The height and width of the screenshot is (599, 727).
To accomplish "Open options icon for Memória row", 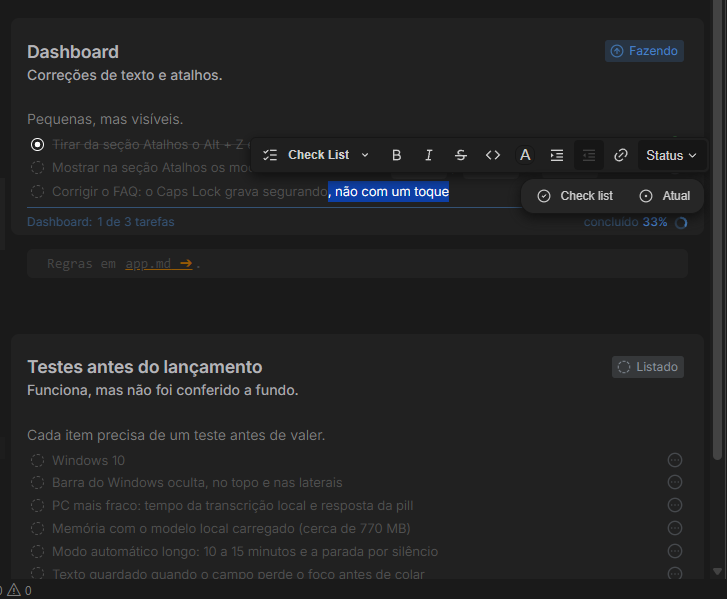I will (x=675, y=528).
